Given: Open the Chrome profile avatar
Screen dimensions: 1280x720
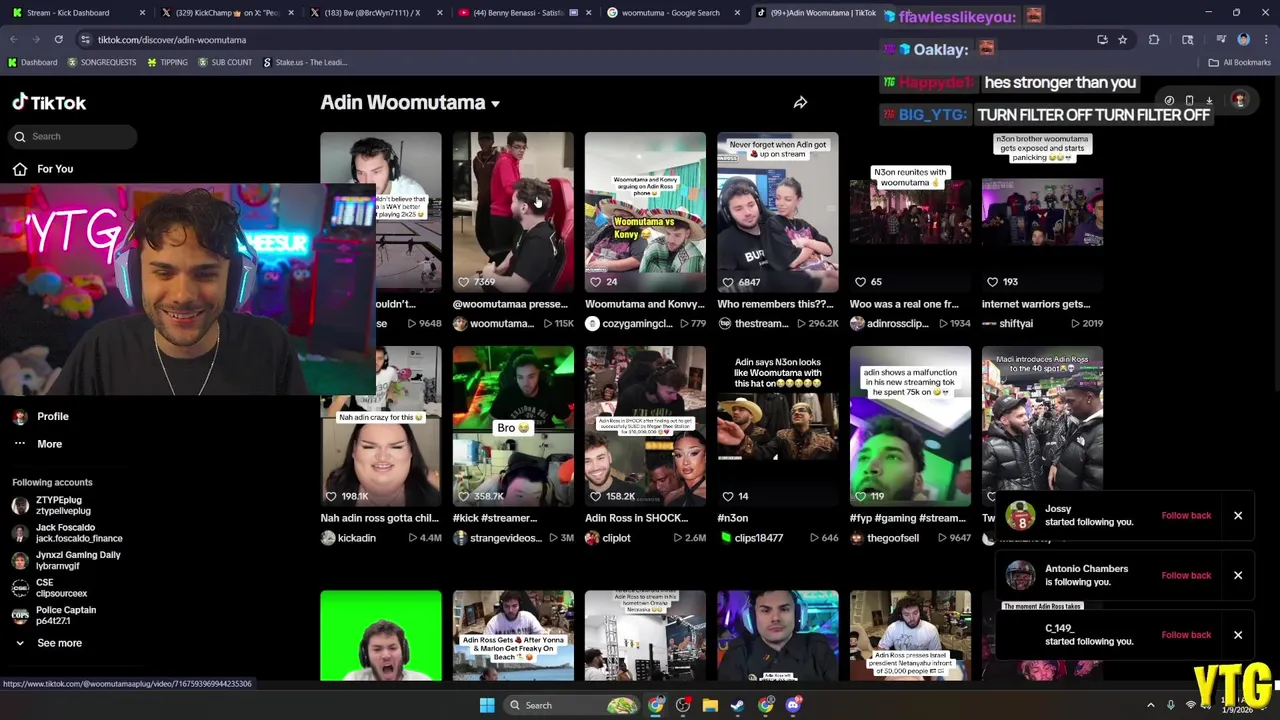Looking at the screenshot, I should pos(1244,39).
